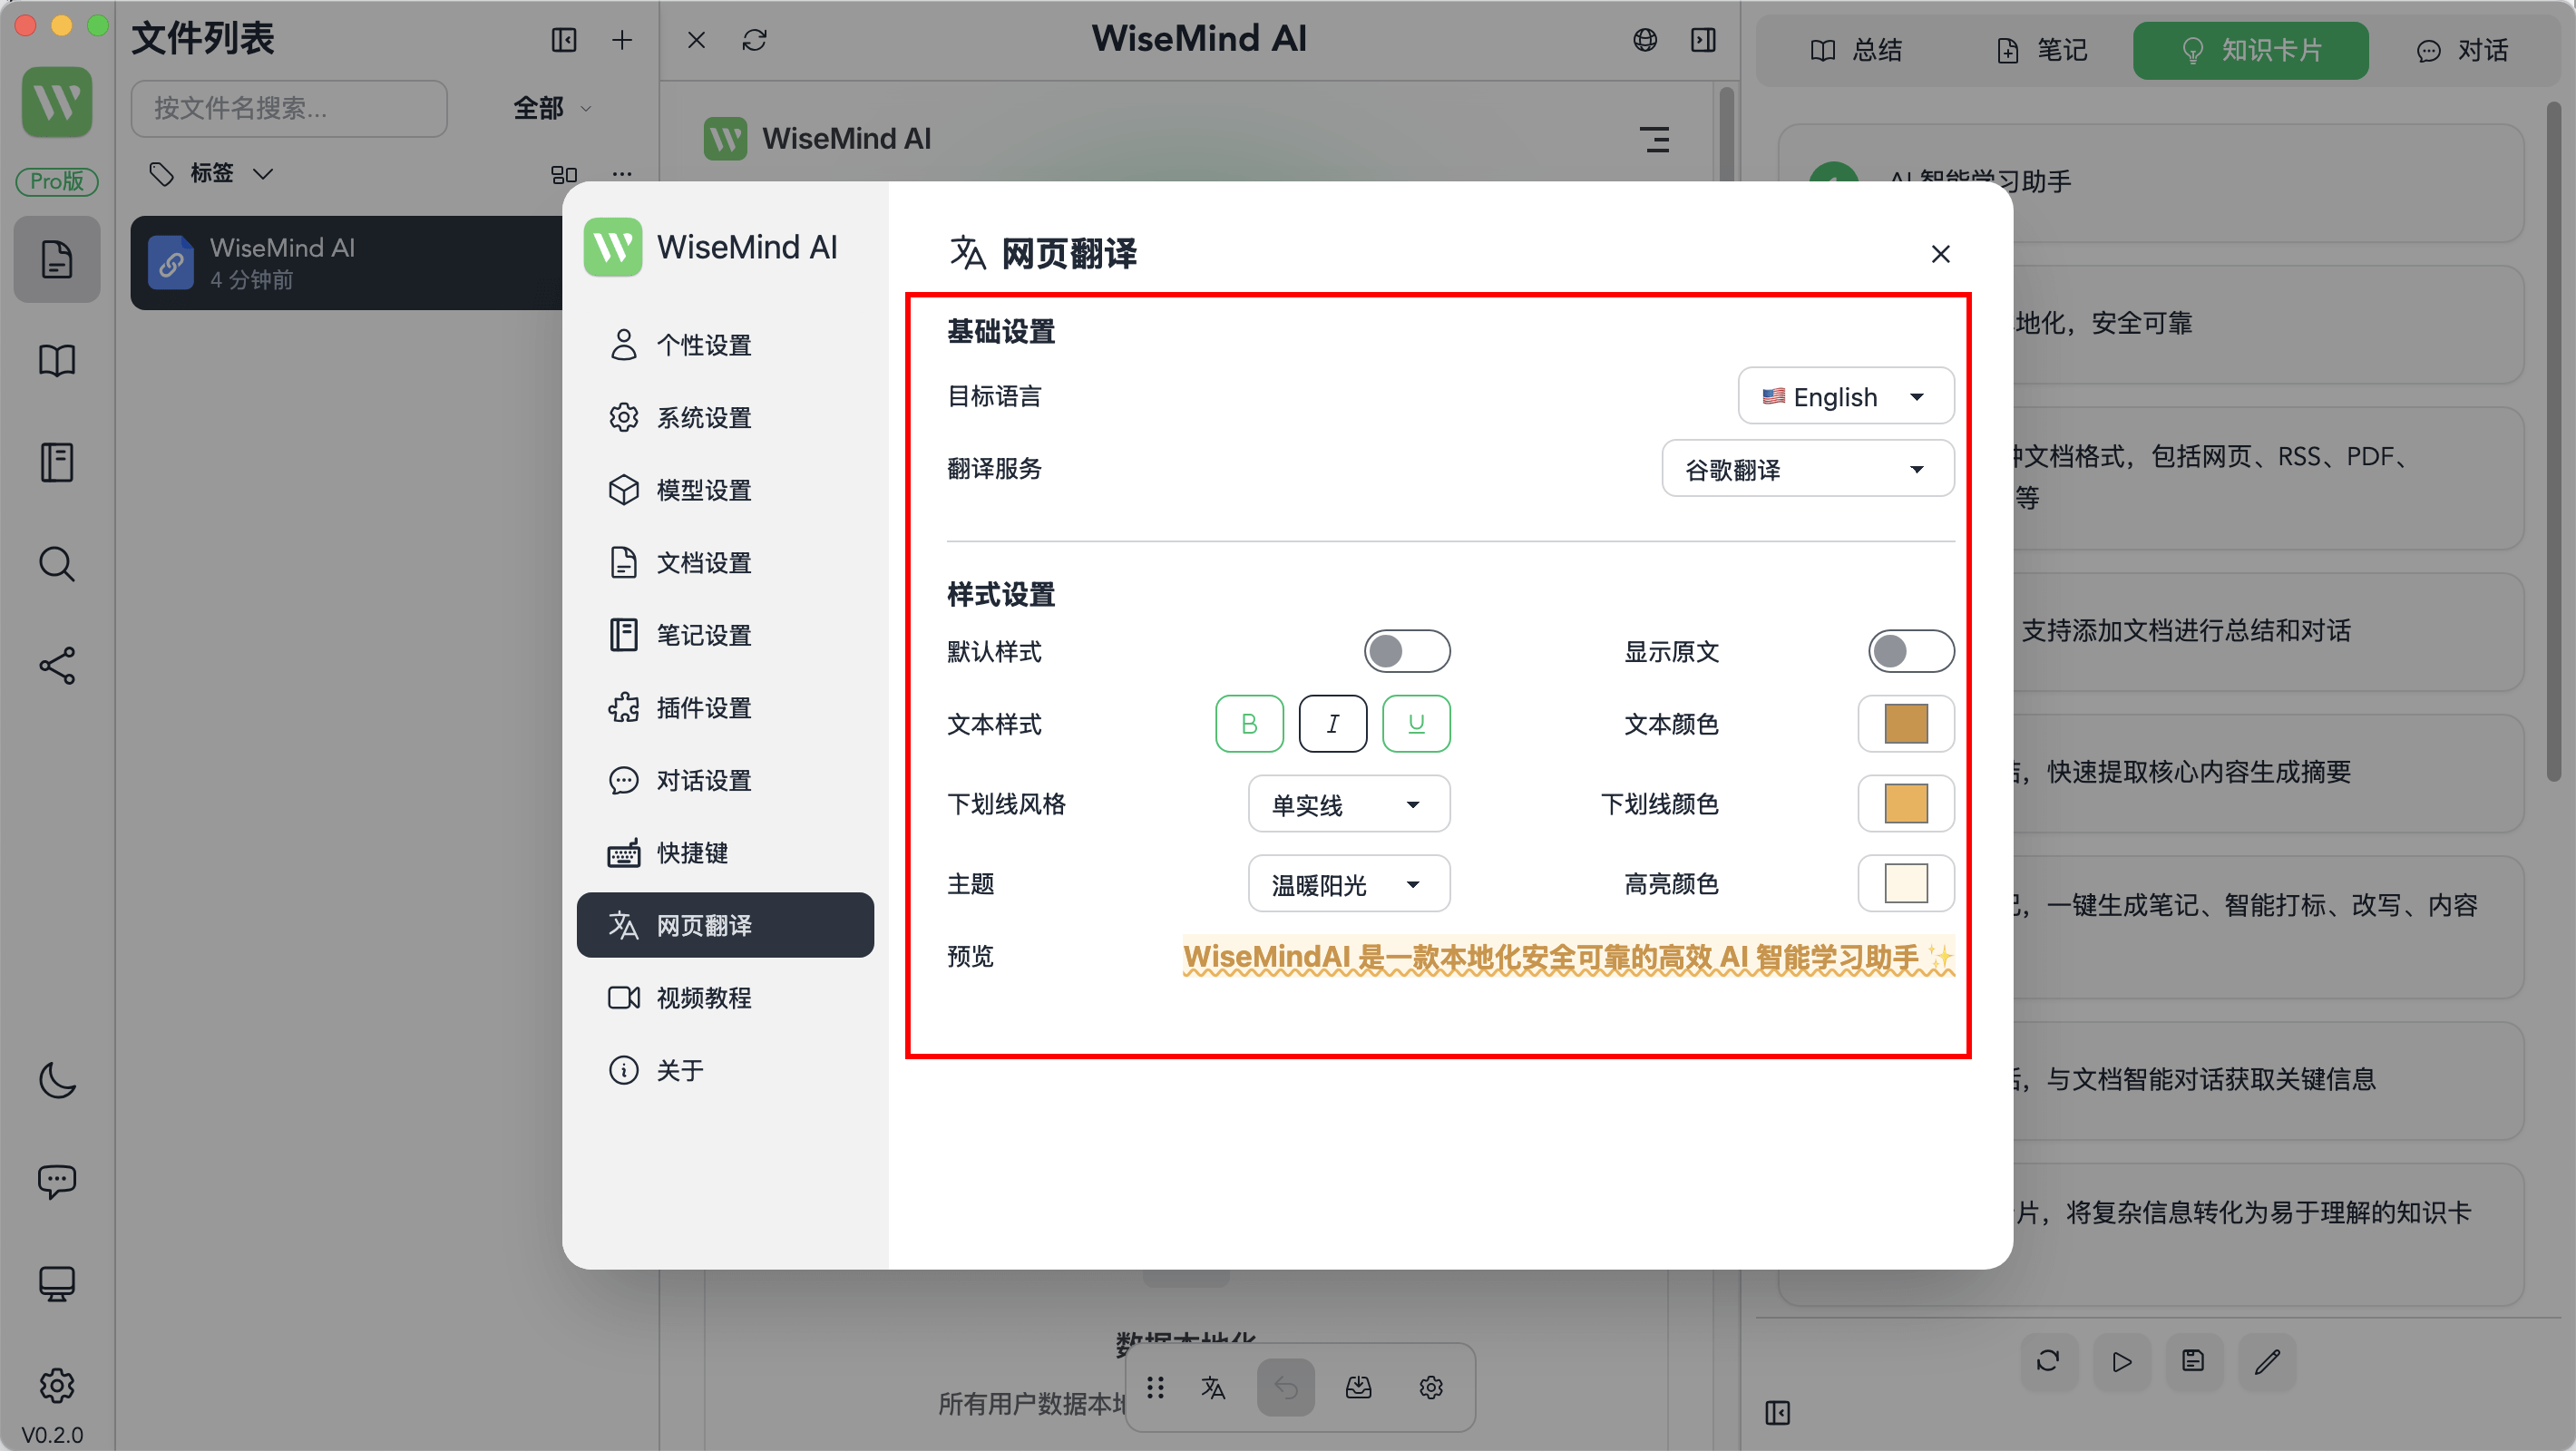Click the drag handle in floating toolbar

pos(1155,1388)
